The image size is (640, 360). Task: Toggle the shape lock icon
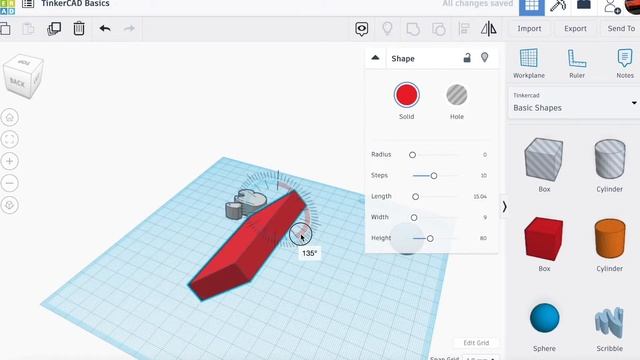coord(467,58)
